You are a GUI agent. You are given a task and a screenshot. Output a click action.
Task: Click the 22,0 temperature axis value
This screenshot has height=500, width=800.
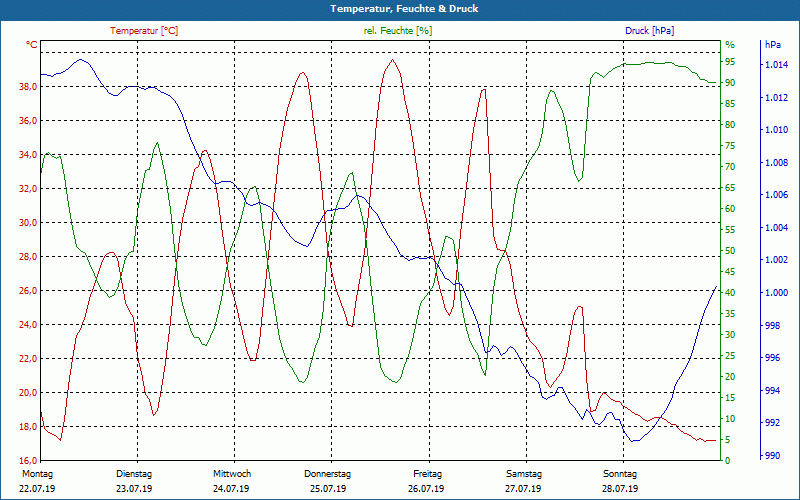click(x=28, y=359)
